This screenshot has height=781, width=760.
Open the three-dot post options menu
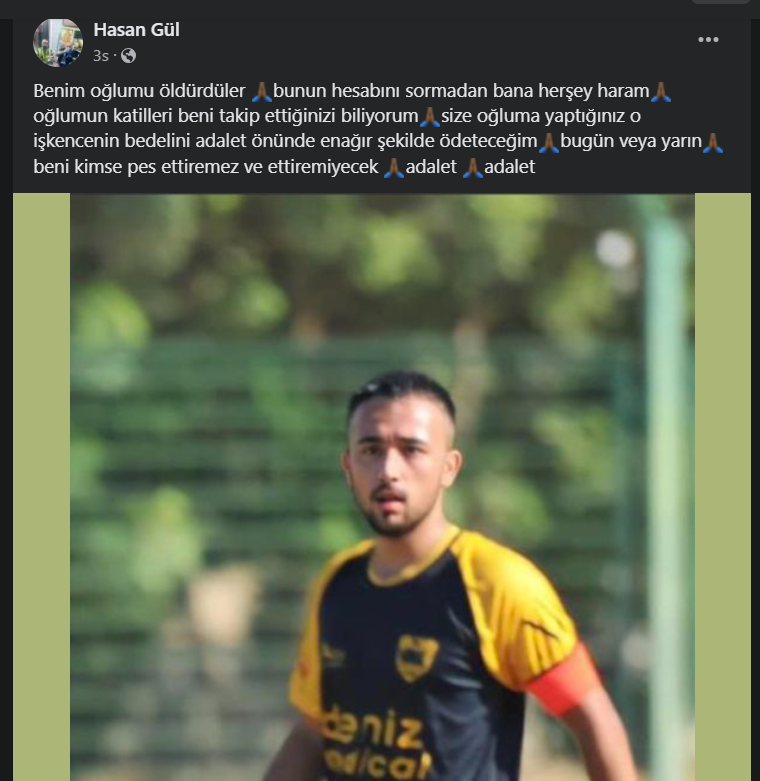point(708,40)
